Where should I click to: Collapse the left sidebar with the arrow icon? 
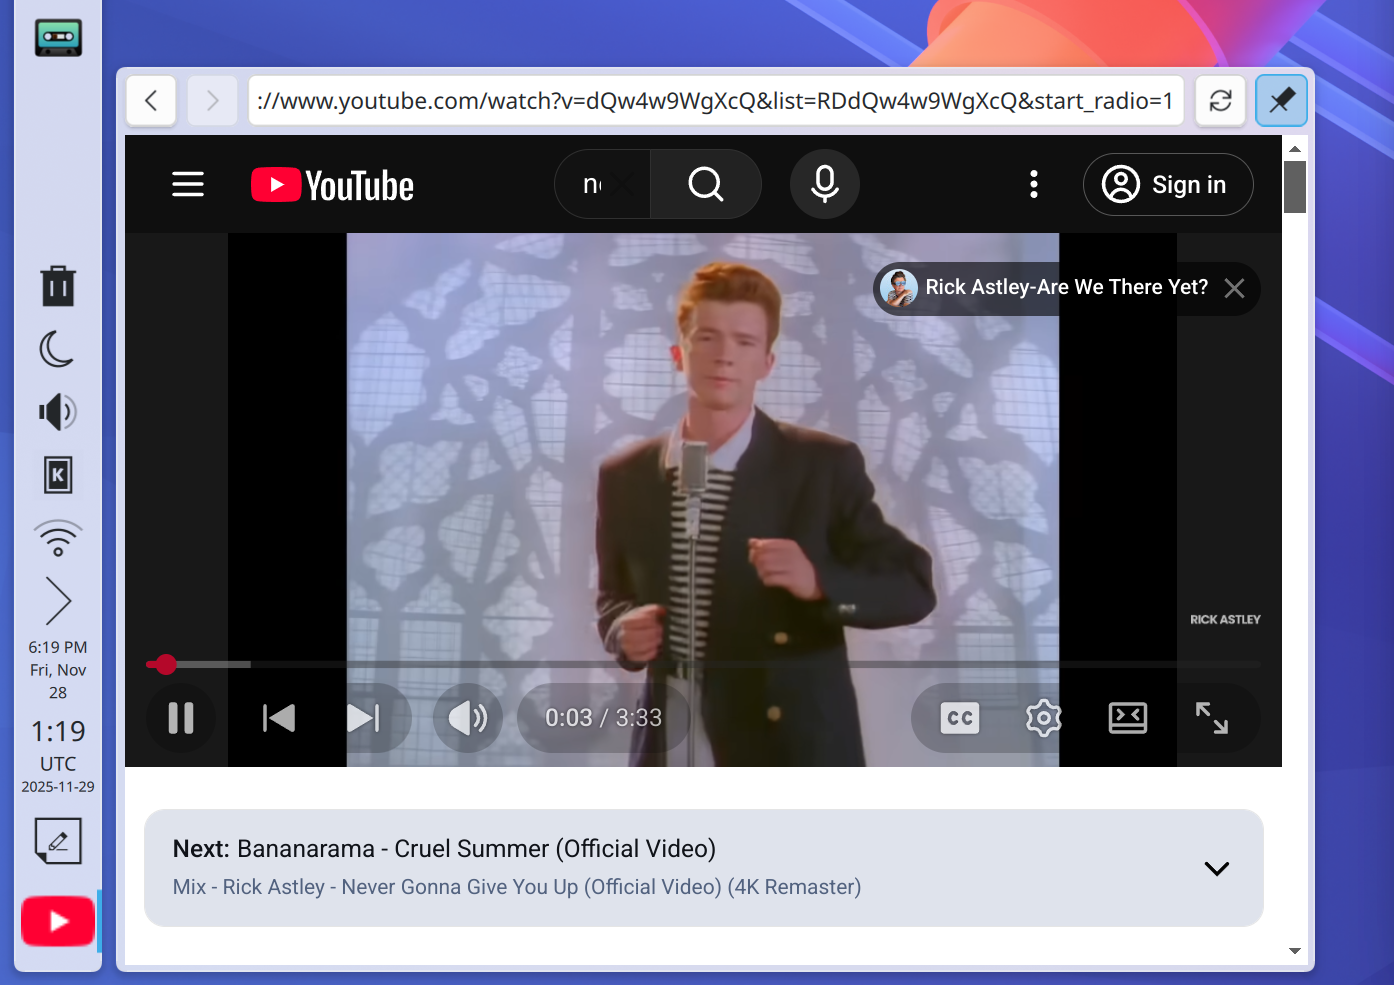pos(57,600)
